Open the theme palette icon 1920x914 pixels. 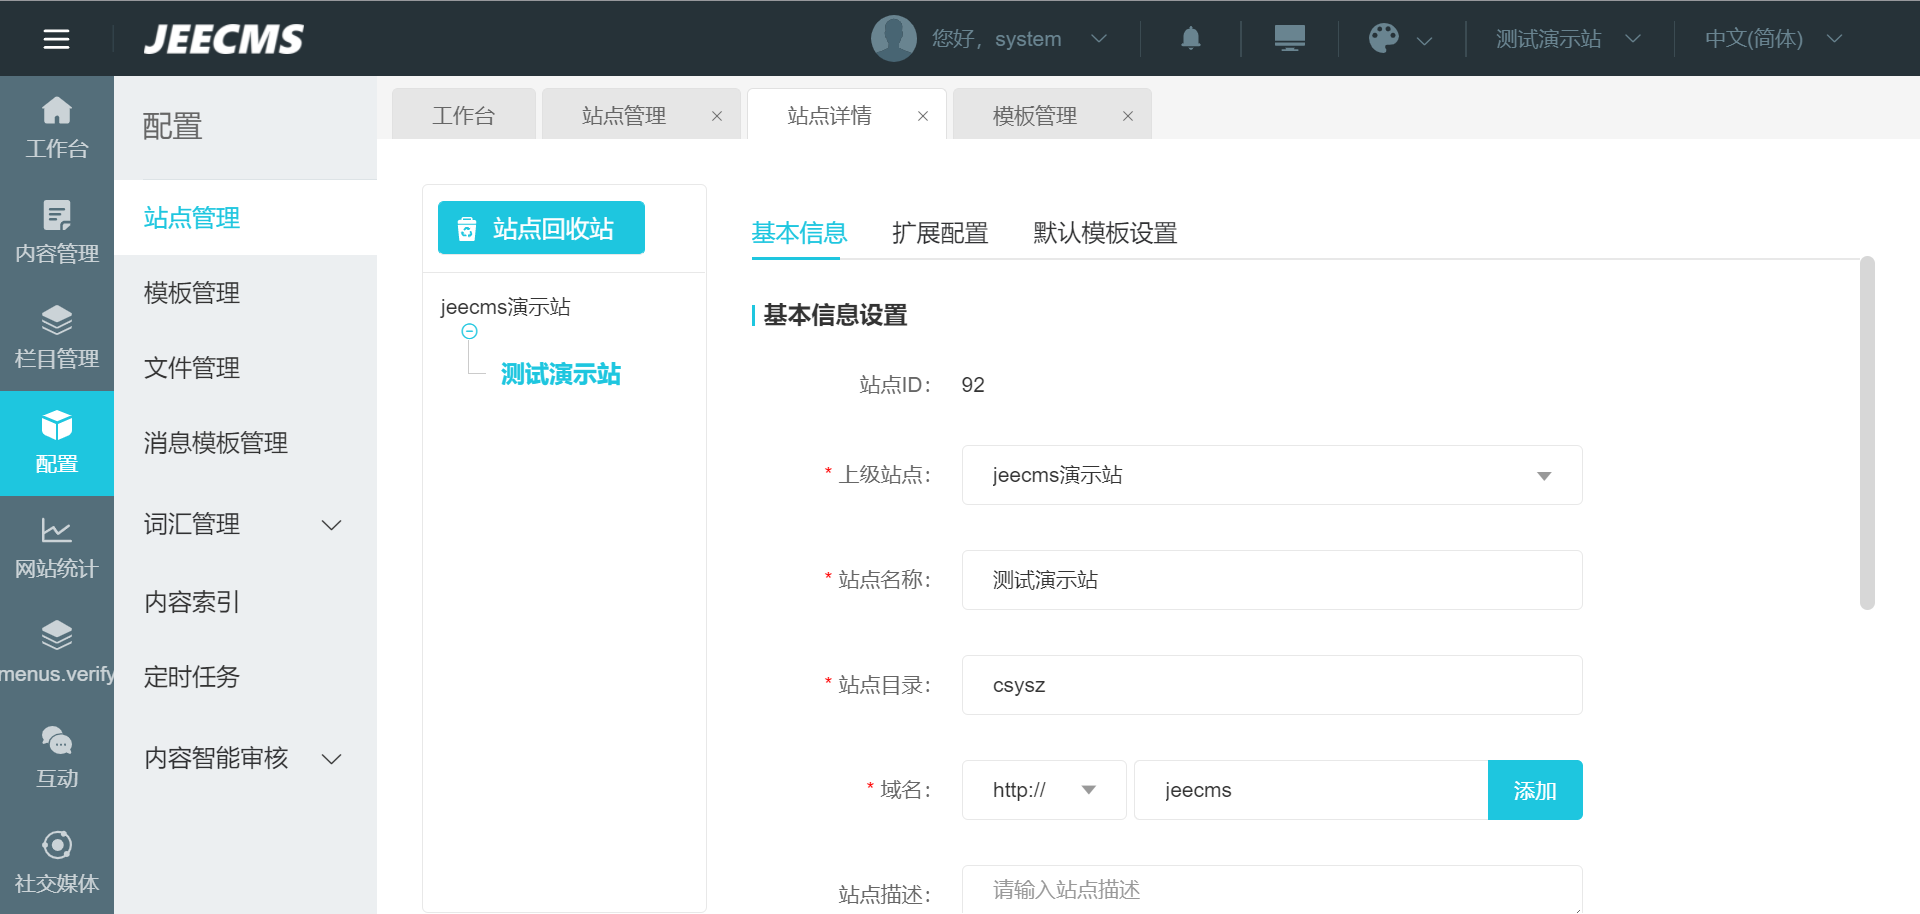(x=1384, y=39)
